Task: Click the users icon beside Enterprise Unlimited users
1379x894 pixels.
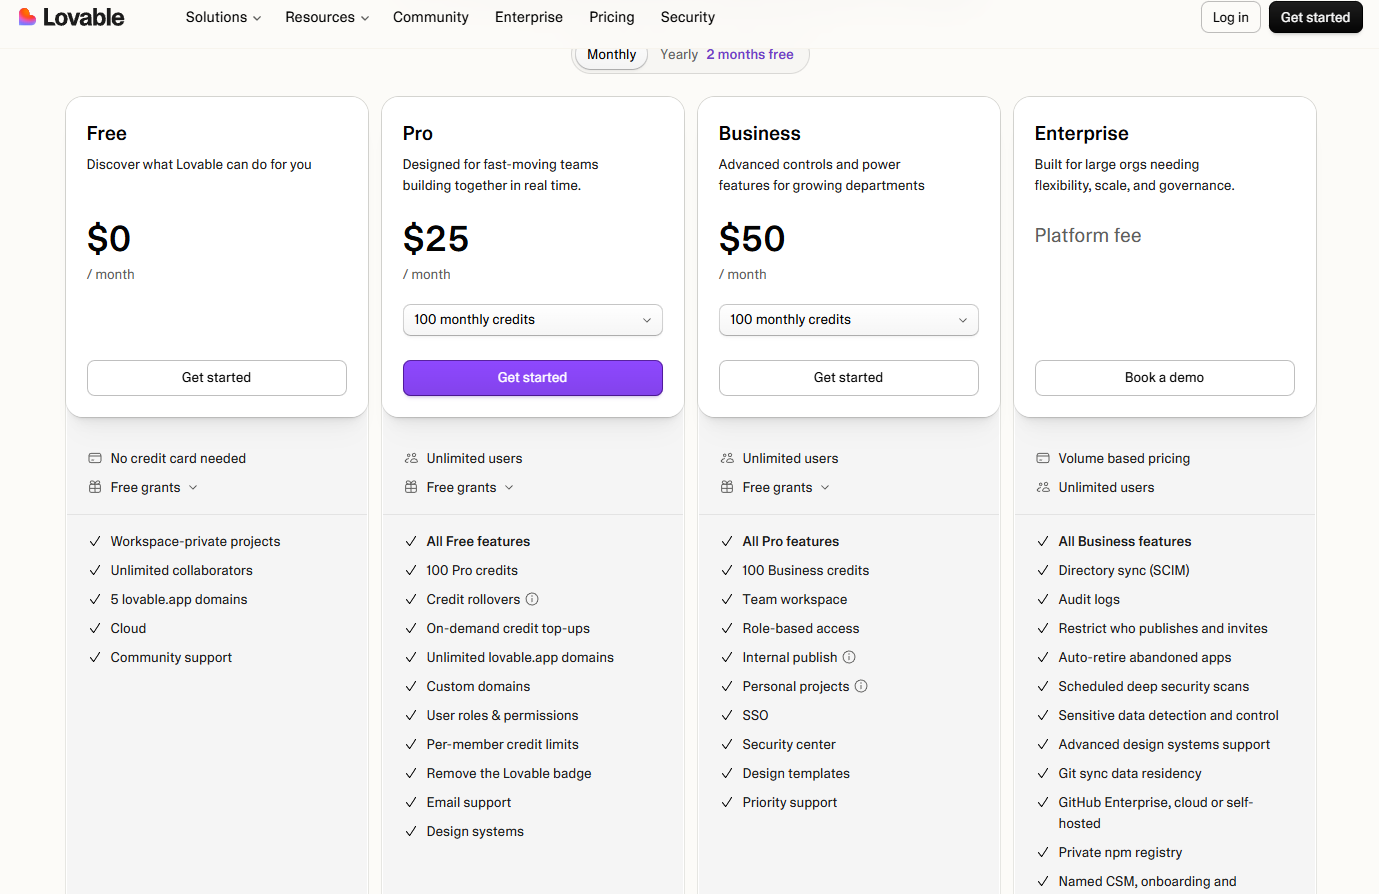Action: tap(1043, 487)
